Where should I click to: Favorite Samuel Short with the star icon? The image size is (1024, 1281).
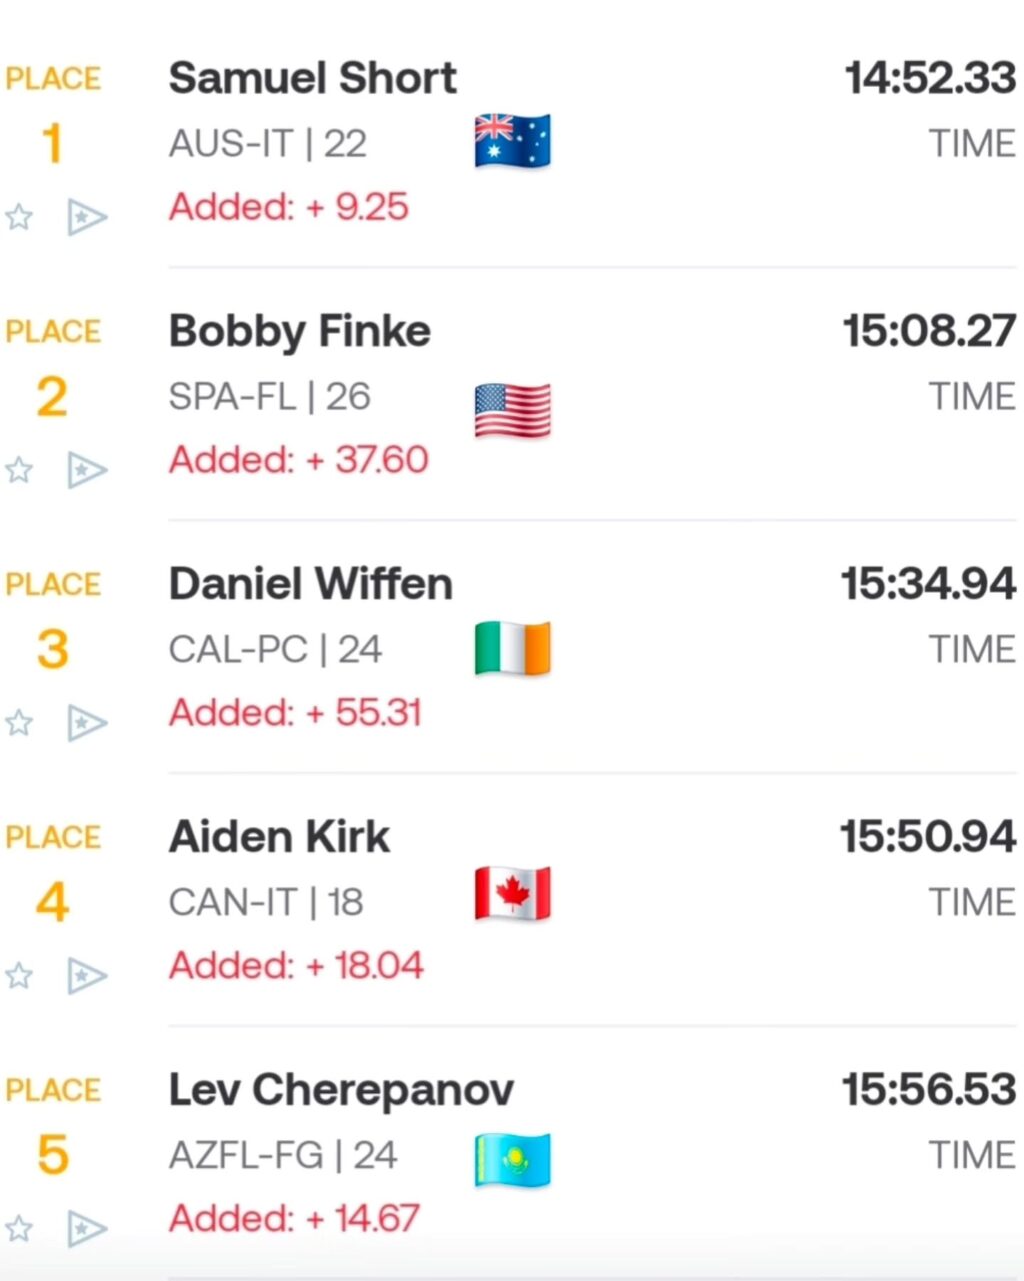pos(19,216)
